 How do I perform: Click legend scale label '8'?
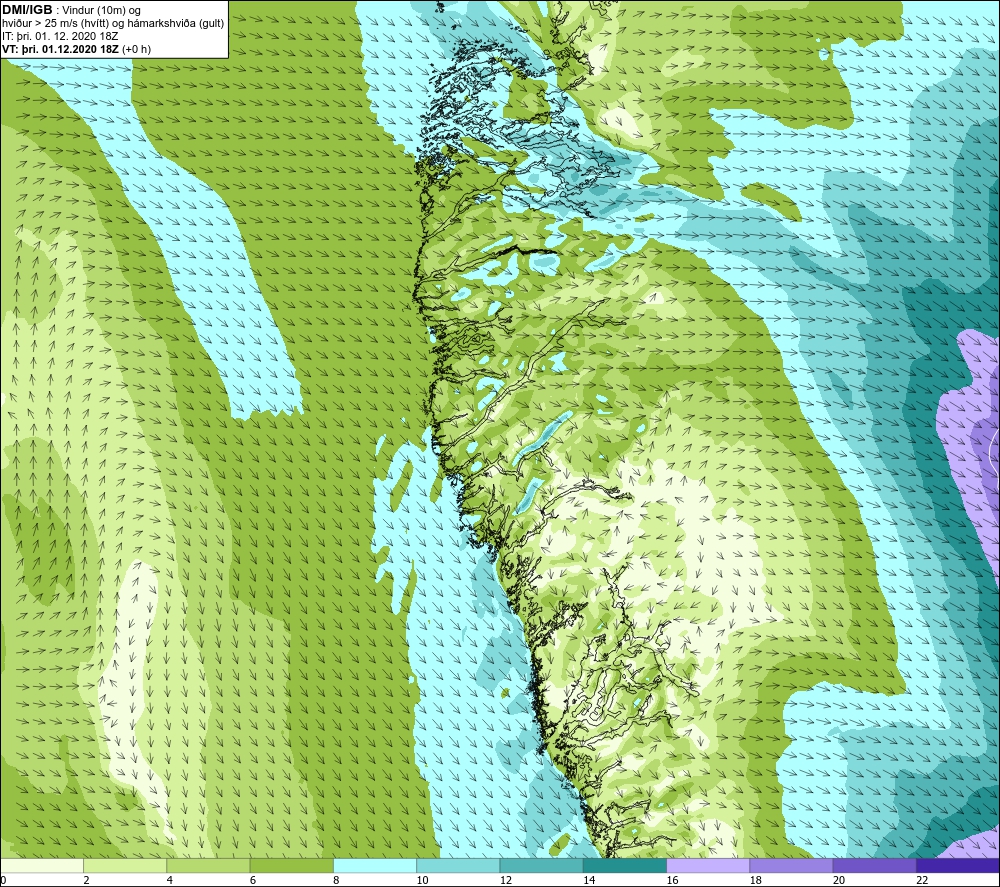coord(336,880)
